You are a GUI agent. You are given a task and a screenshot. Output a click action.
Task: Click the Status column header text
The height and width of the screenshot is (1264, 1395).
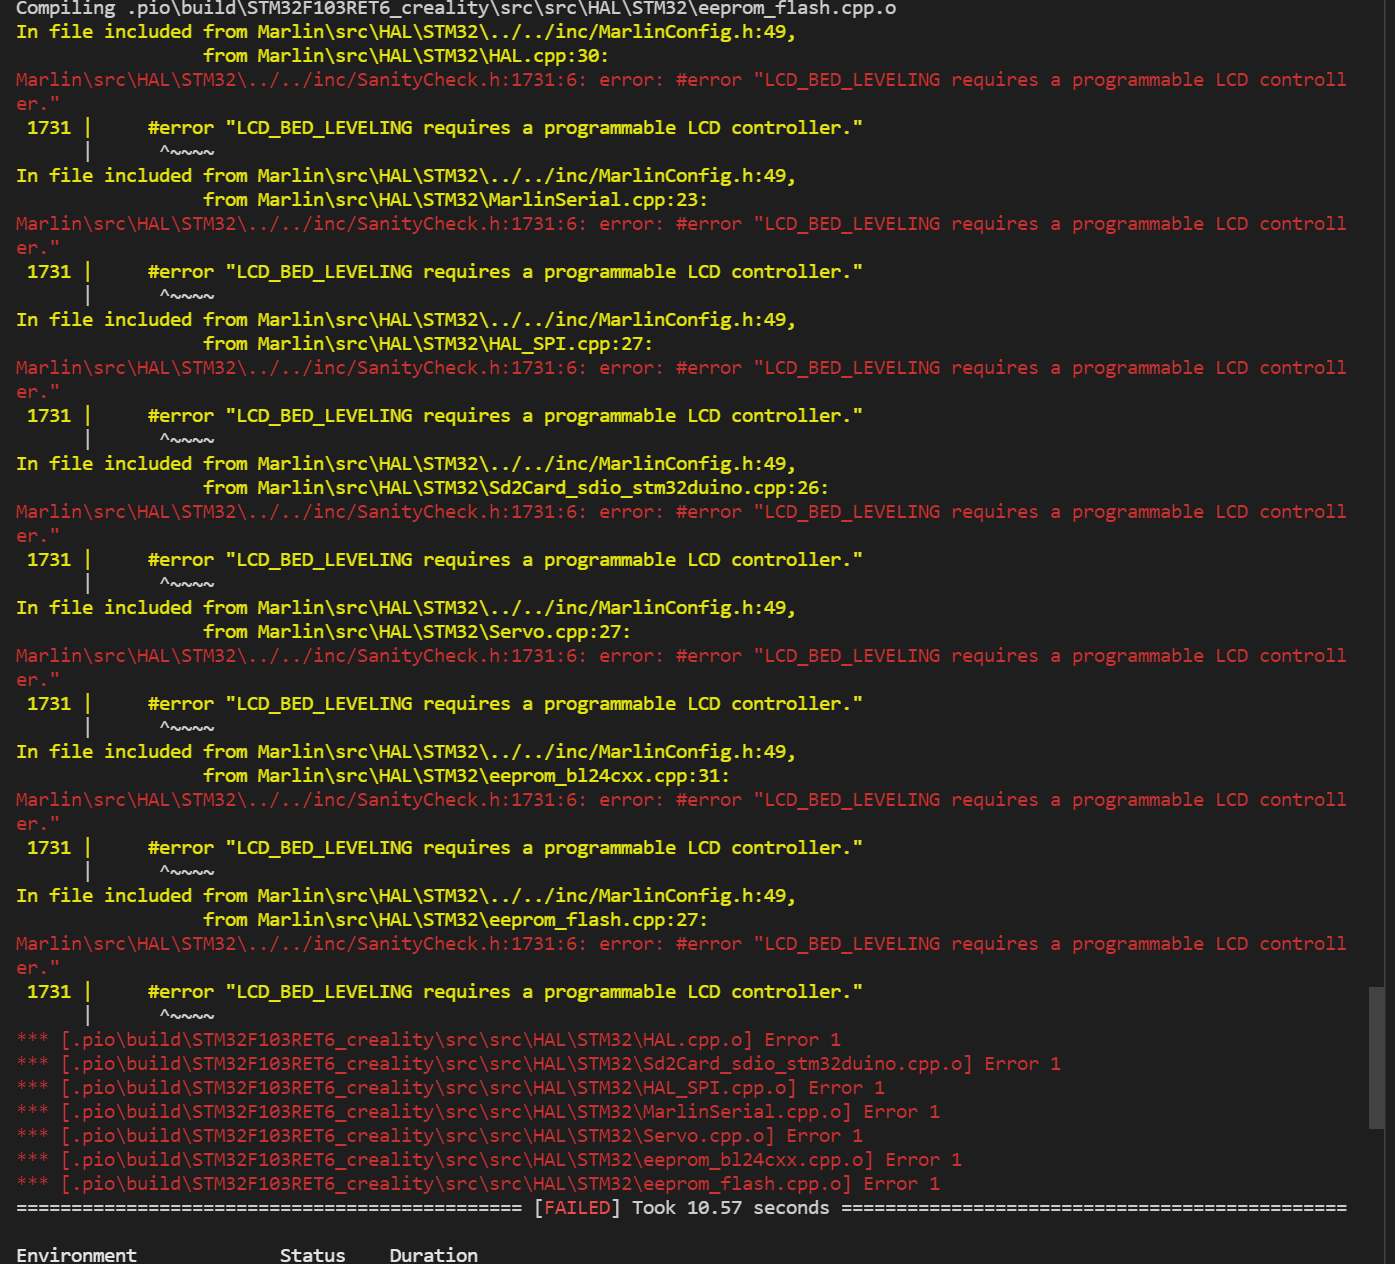pyautogui.click(x=312, y=1255)
